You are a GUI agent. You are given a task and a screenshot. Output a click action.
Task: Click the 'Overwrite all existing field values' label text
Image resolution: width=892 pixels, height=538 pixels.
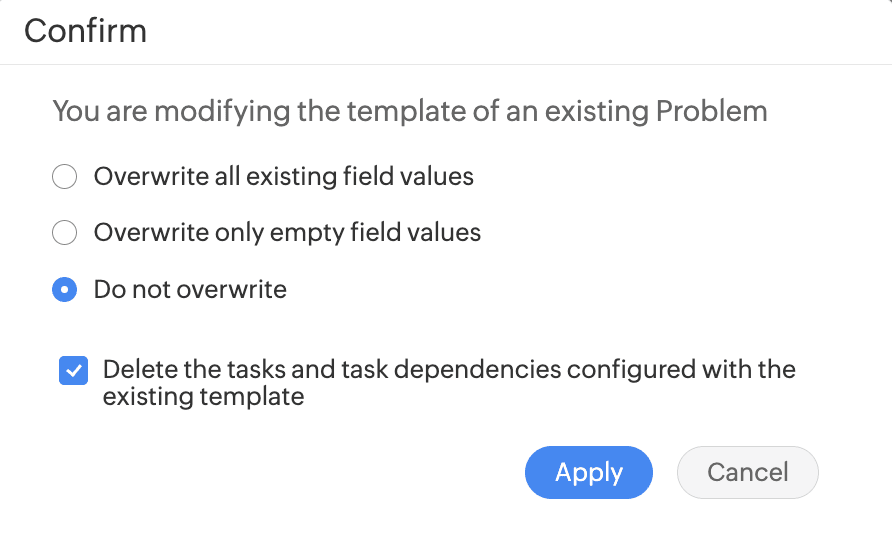[283, 178]
